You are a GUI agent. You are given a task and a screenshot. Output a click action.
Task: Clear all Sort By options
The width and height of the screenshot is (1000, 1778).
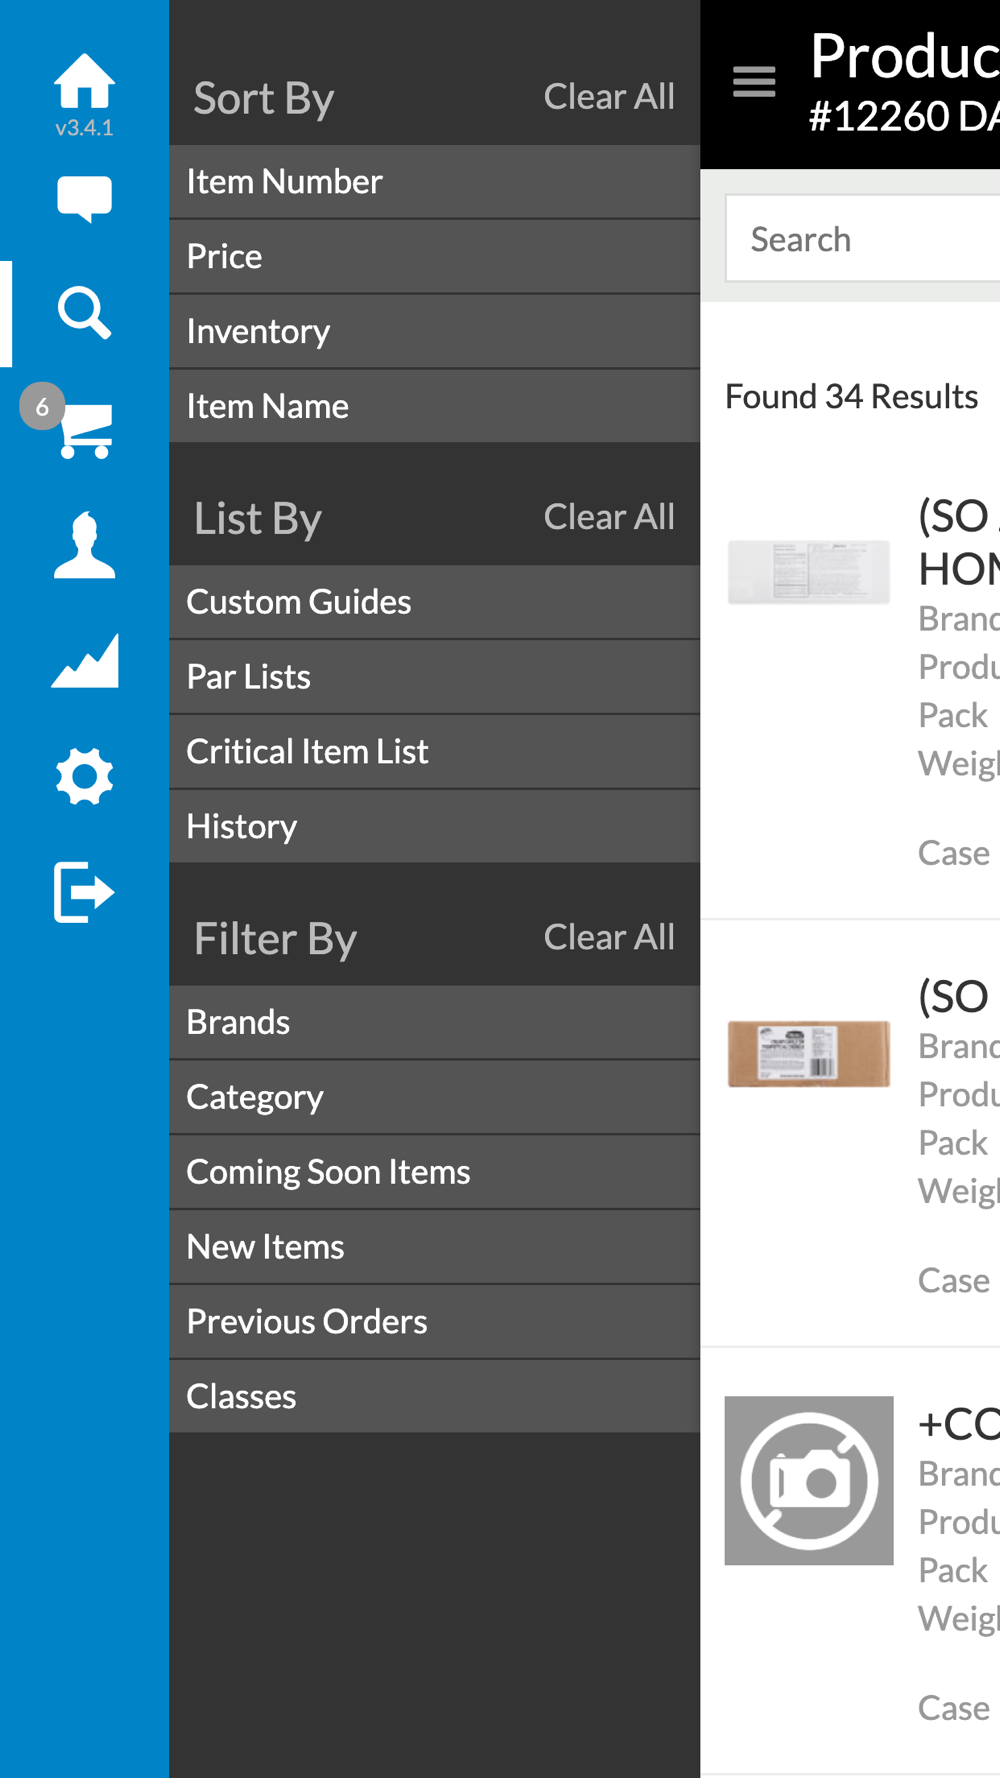point(609,97)
